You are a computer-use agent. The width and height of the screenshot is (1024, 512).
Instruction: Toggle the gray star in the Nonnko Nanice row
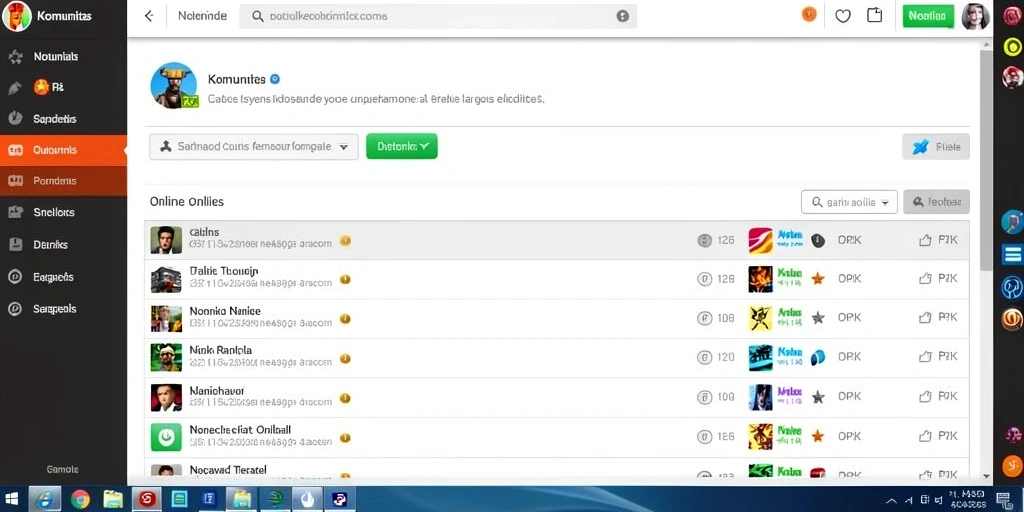pos(818,318)
